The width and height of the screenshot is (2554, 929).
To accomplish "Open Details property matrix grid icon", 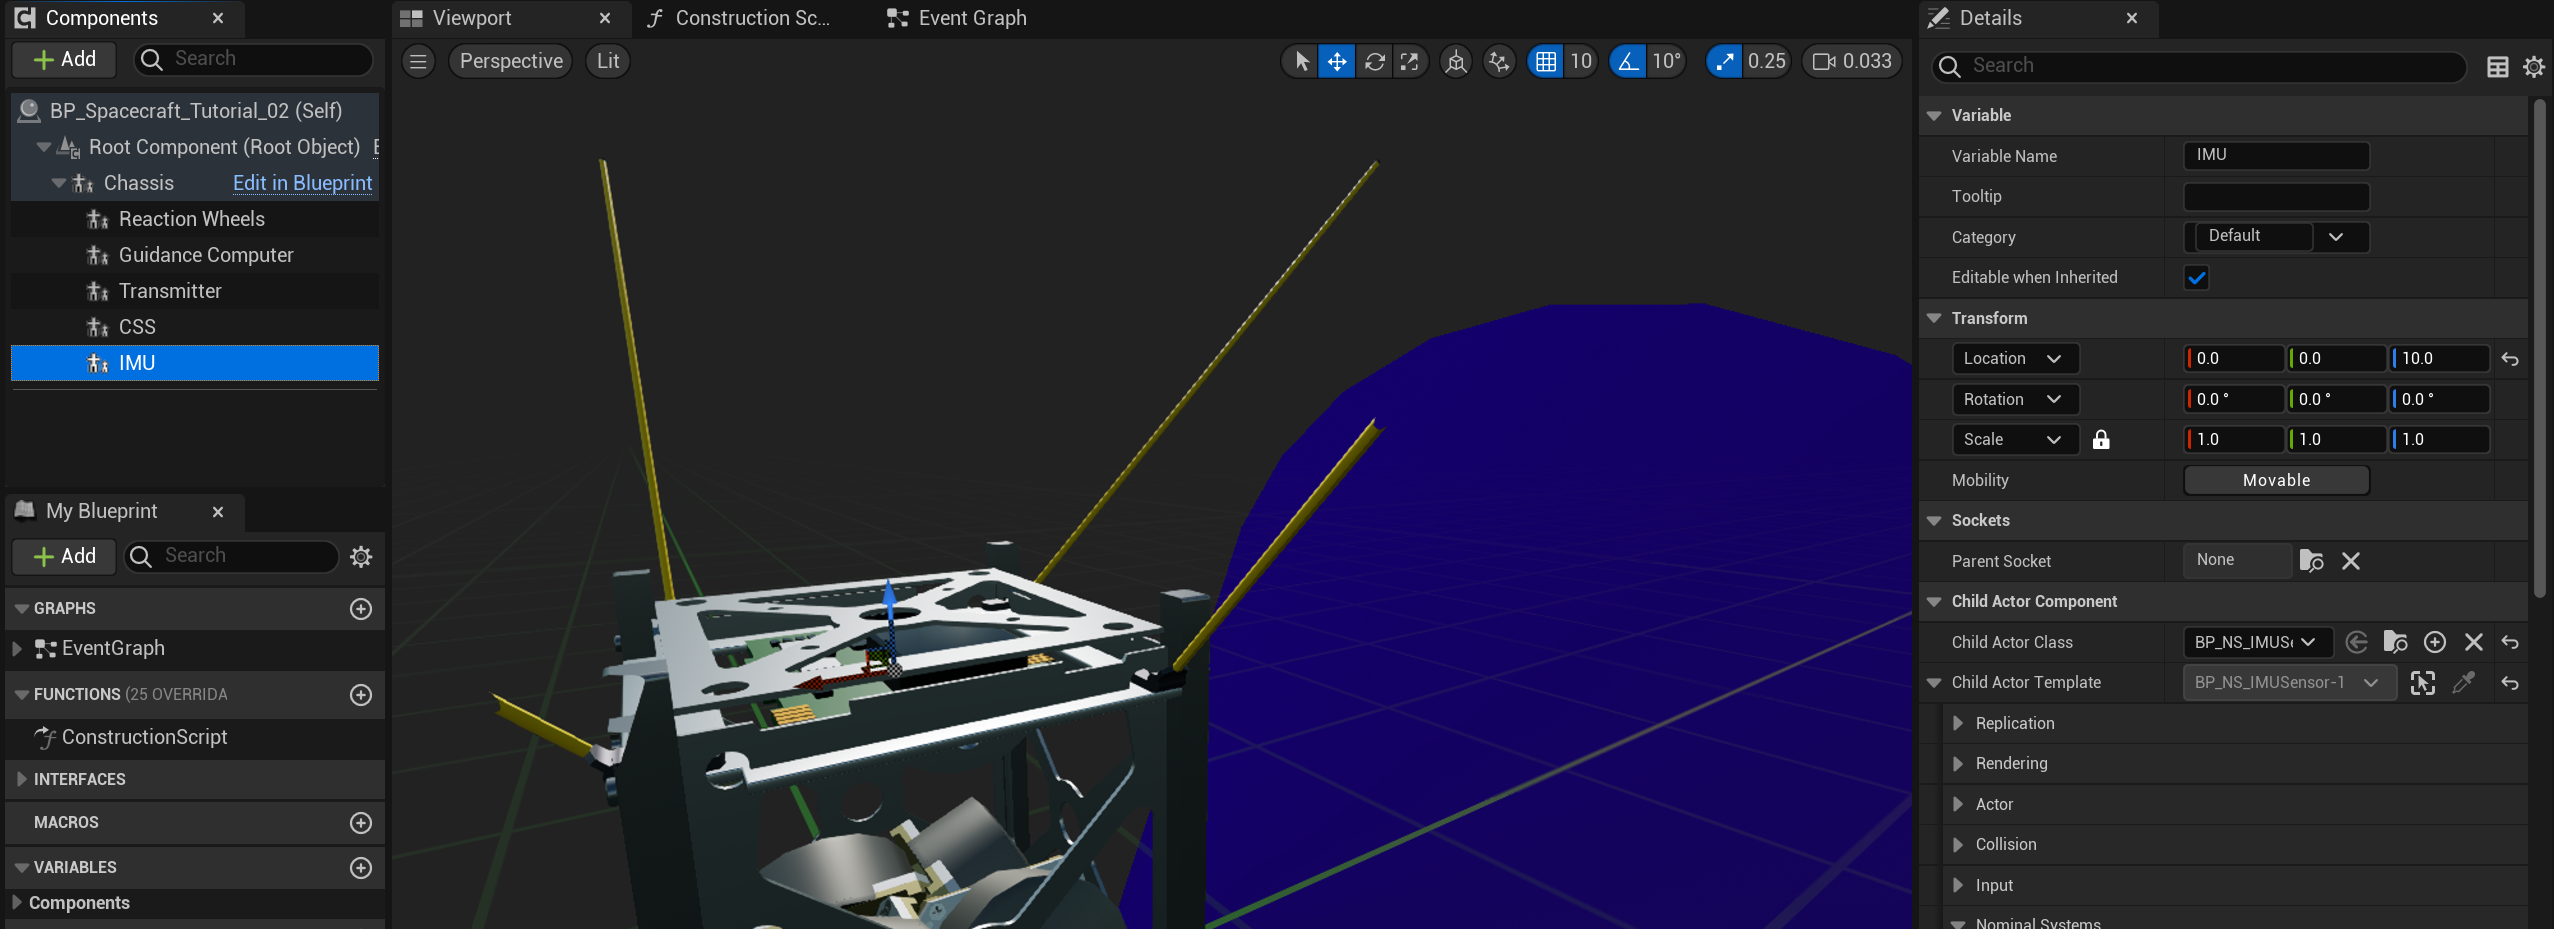I will 2498,67.
